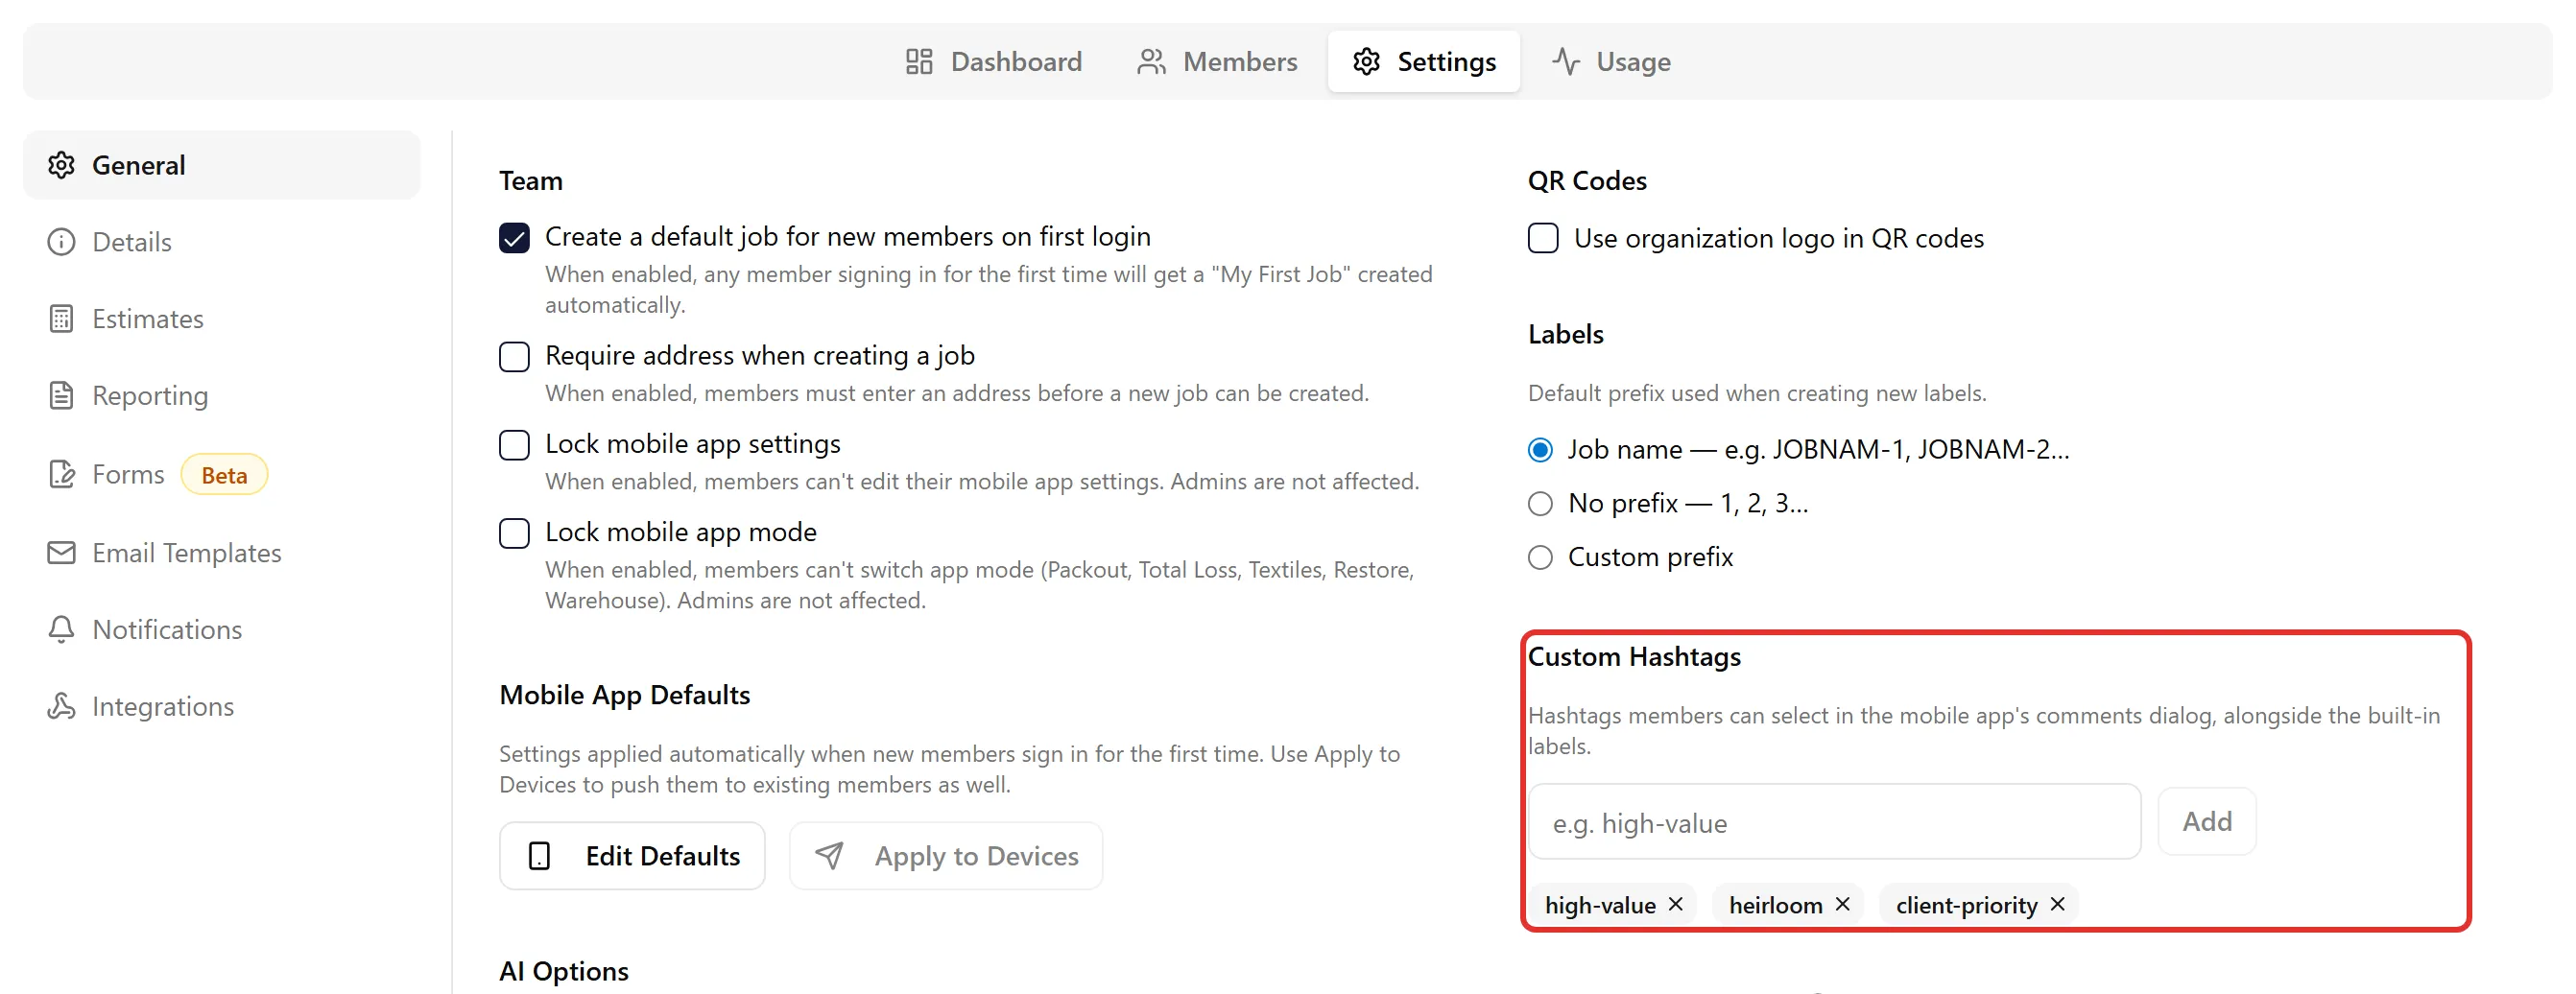Click the Add hashtag button
Viewport: 2576px width, 994px height.
(2207, 822)
